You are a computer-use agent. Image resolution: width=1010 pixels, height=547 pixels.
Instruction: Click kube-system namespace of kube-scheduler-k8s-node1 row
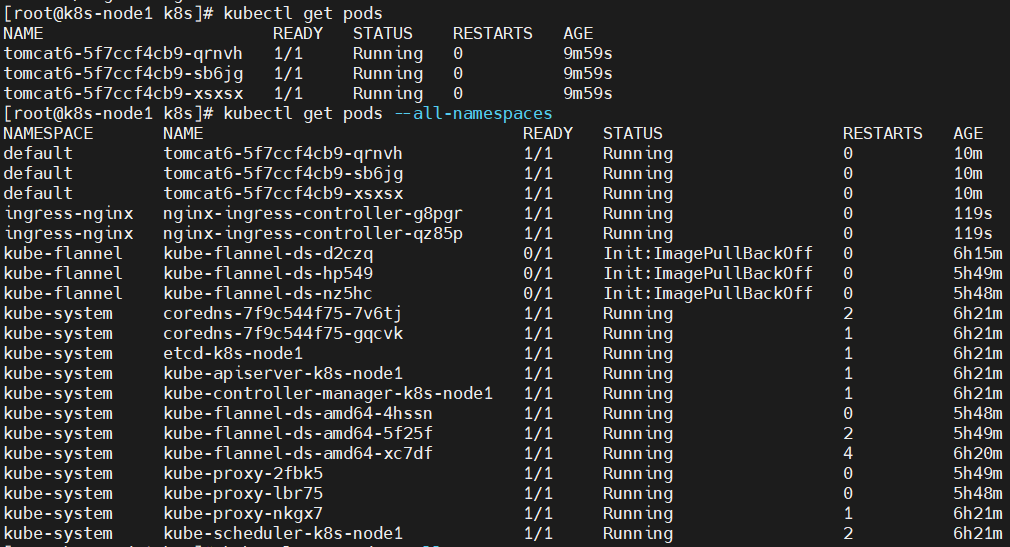click(58, 533)
